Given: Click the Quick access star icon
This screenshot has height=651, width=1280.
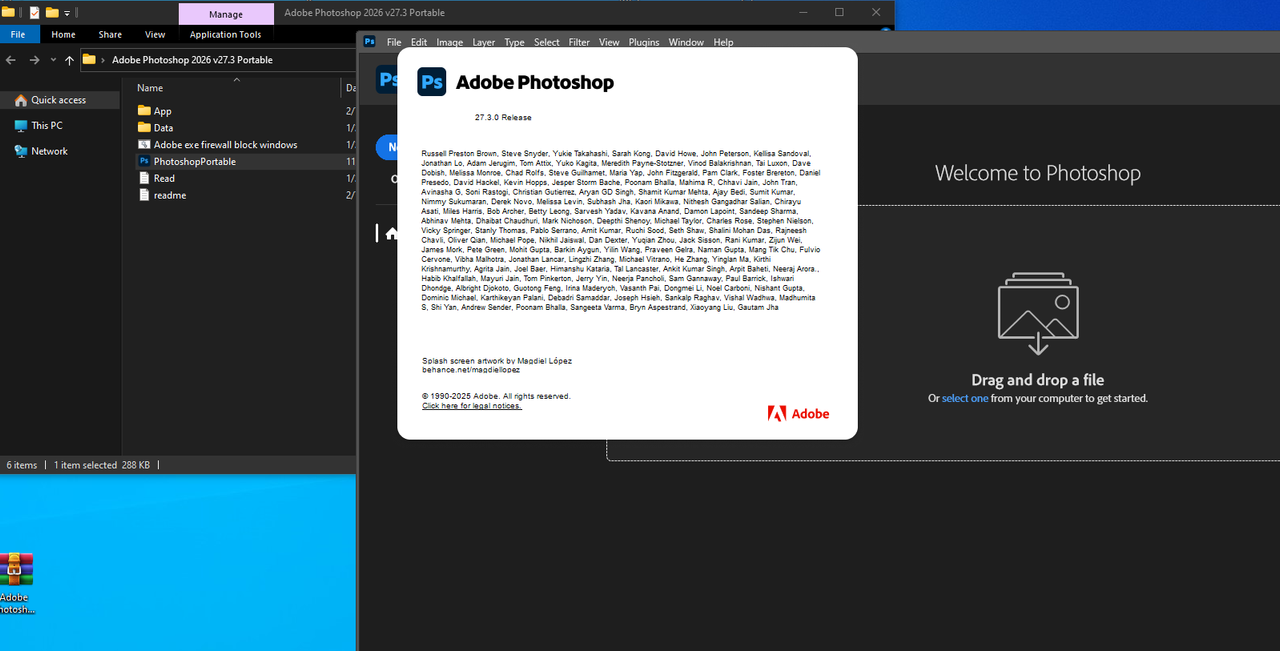Looking at the screenshot, I should (x=21, y=100).
